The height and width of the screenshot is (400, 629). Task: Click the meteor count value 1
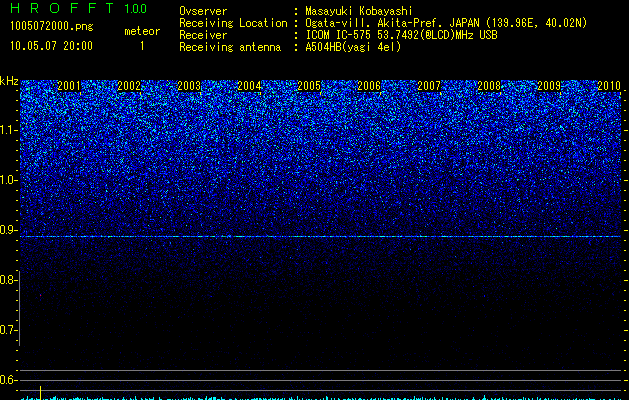142,46
